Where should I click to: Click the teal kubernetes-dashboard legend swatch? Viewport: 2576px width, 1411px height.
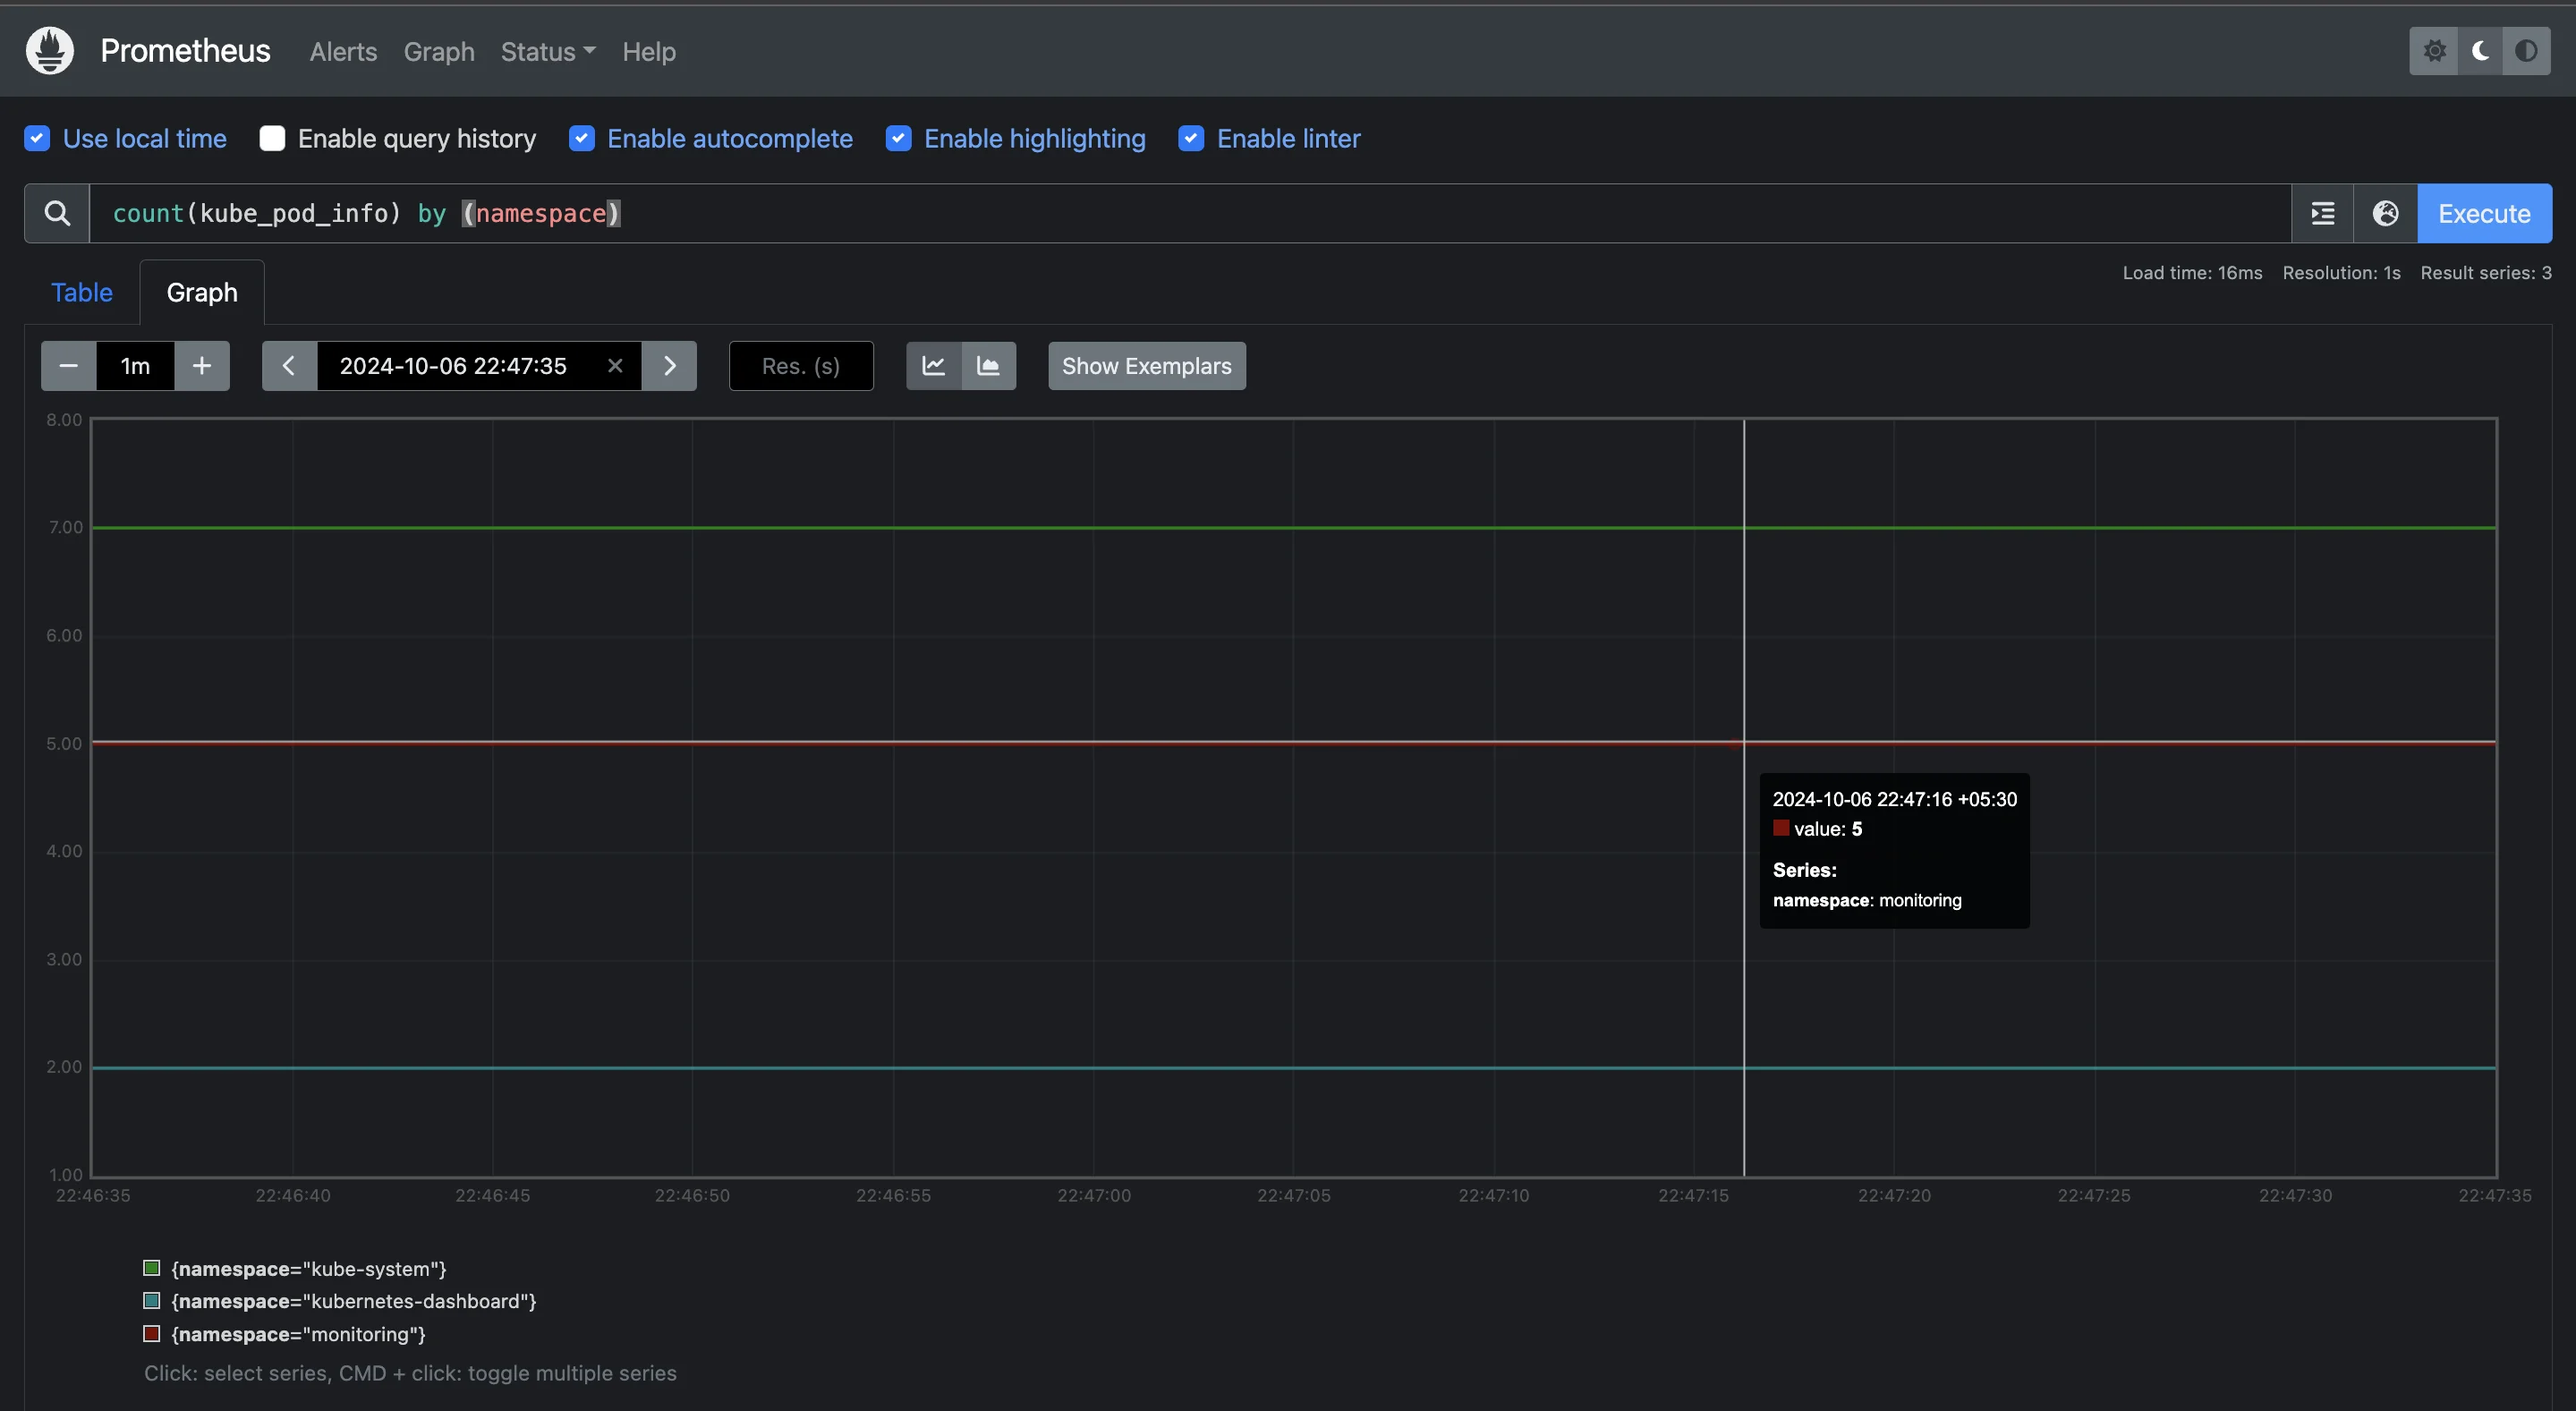pos(152,1301)
